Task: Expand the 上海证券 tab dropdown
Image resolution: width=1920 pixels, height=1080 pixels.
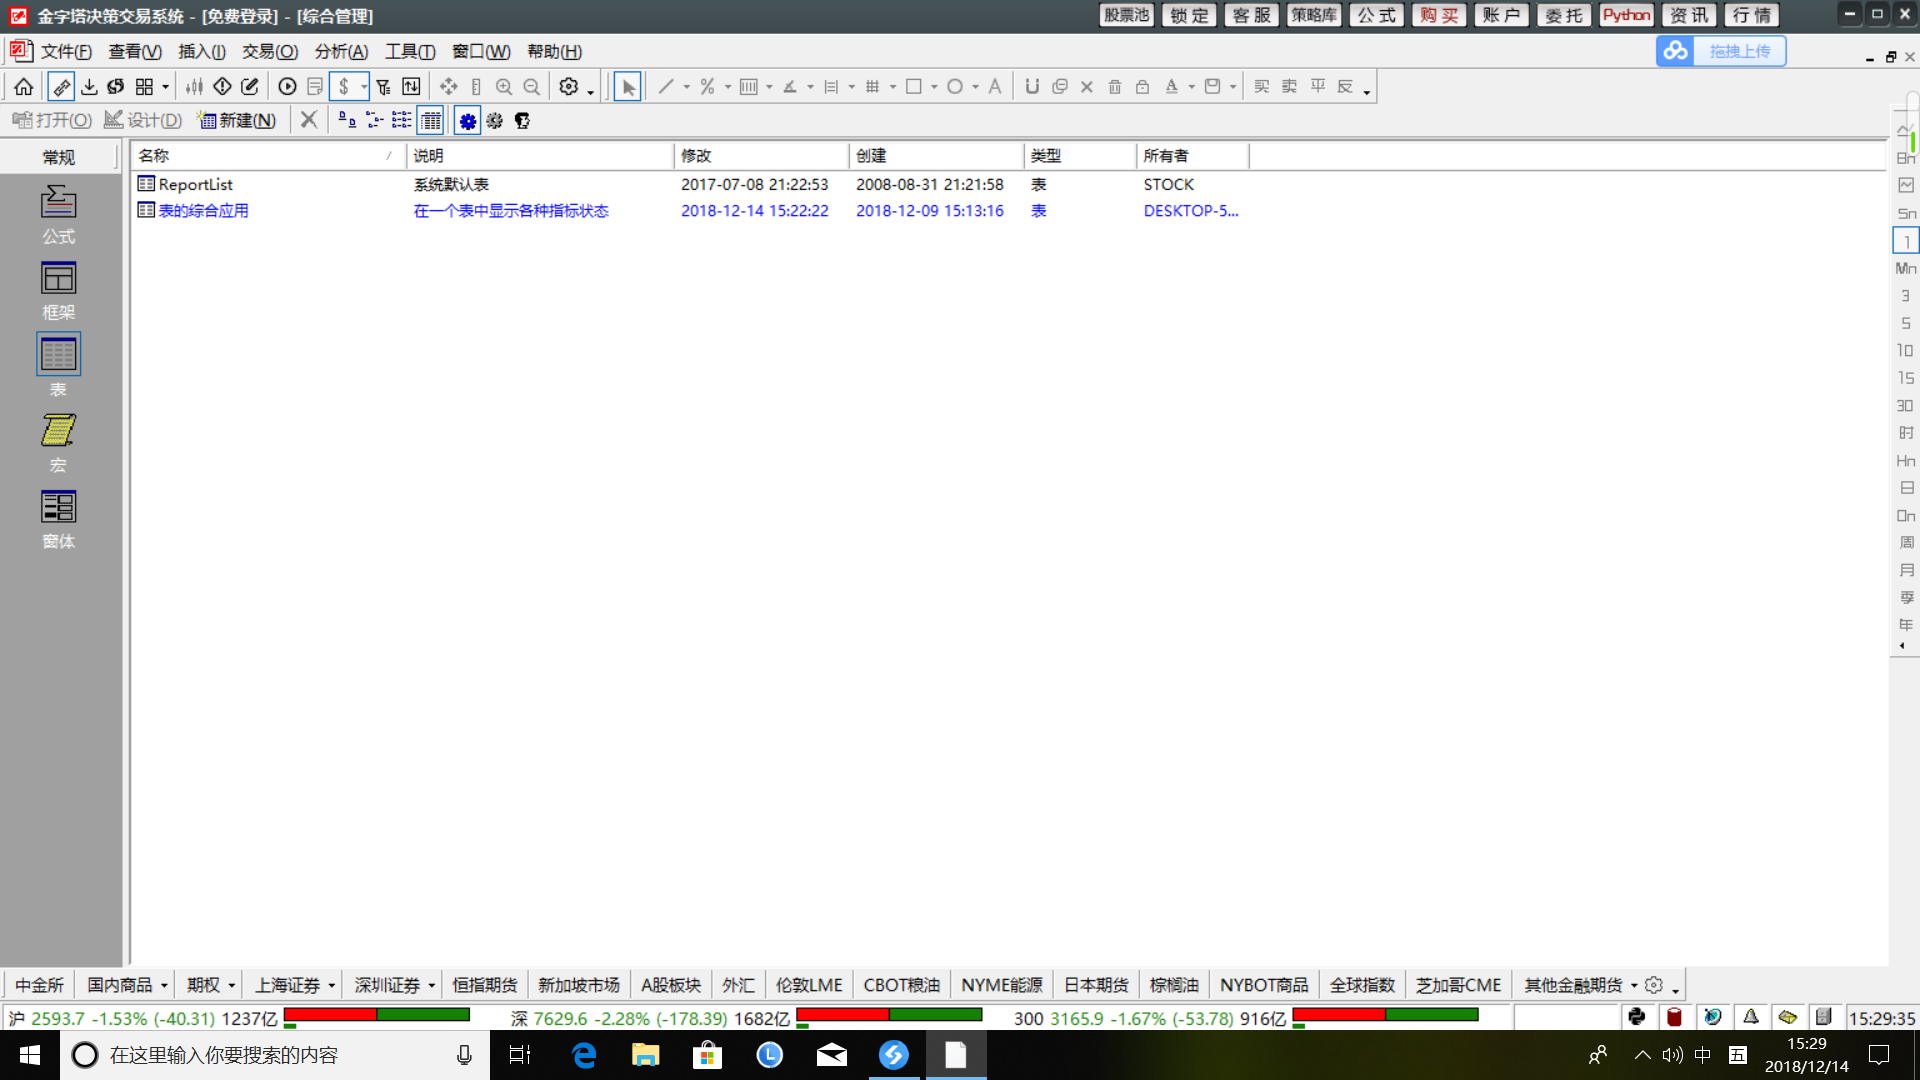Action: [332, 986]
